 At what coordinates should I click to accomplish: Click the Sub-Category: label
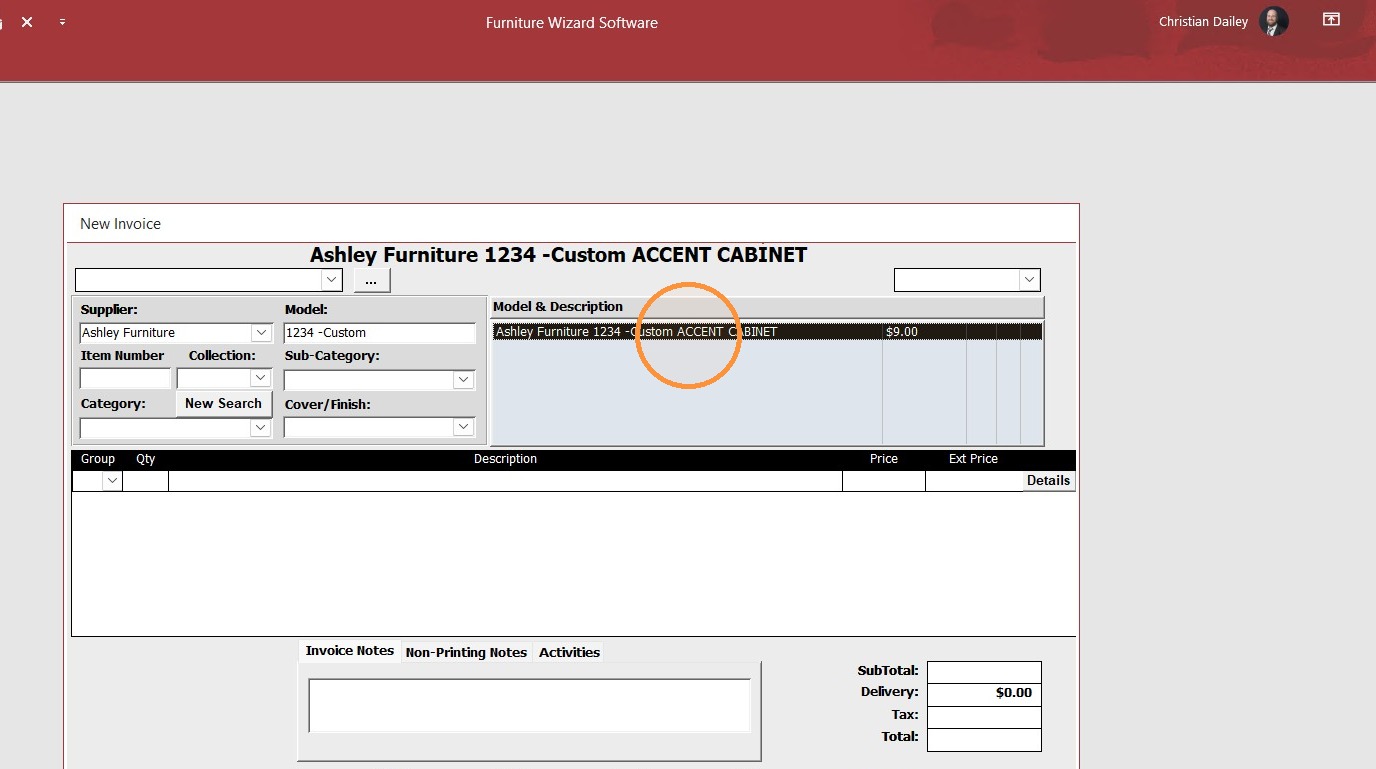pos(332,356)
